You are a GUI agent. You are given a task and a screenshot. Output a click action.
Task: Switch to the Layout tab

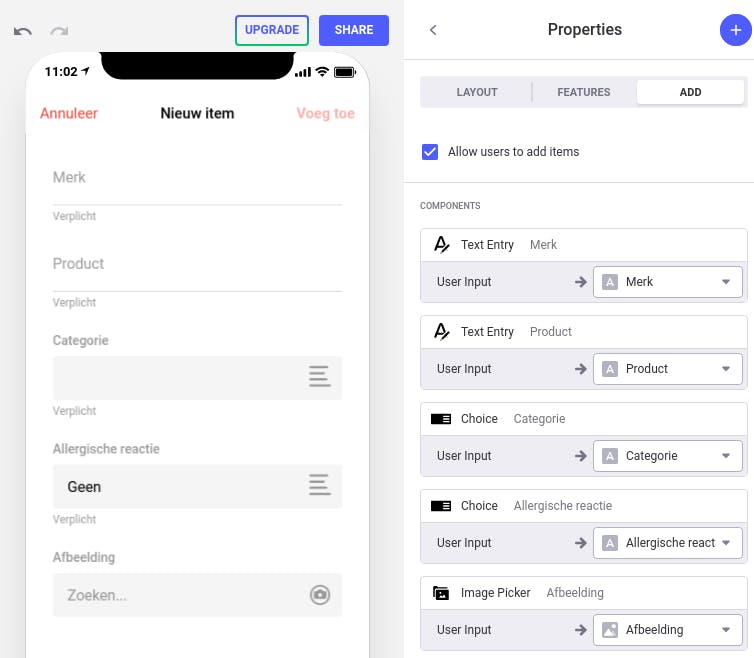pyautogui.click(x=477, y=92)
